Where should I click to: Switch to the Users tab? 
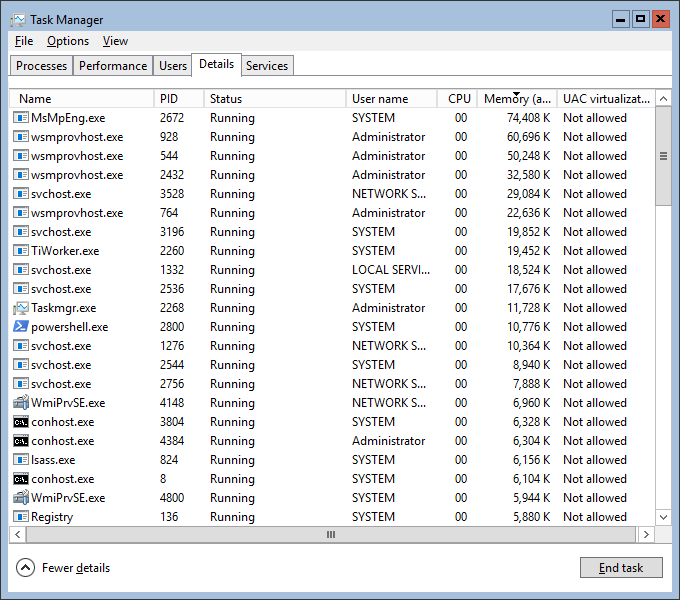tap(173, 65)
